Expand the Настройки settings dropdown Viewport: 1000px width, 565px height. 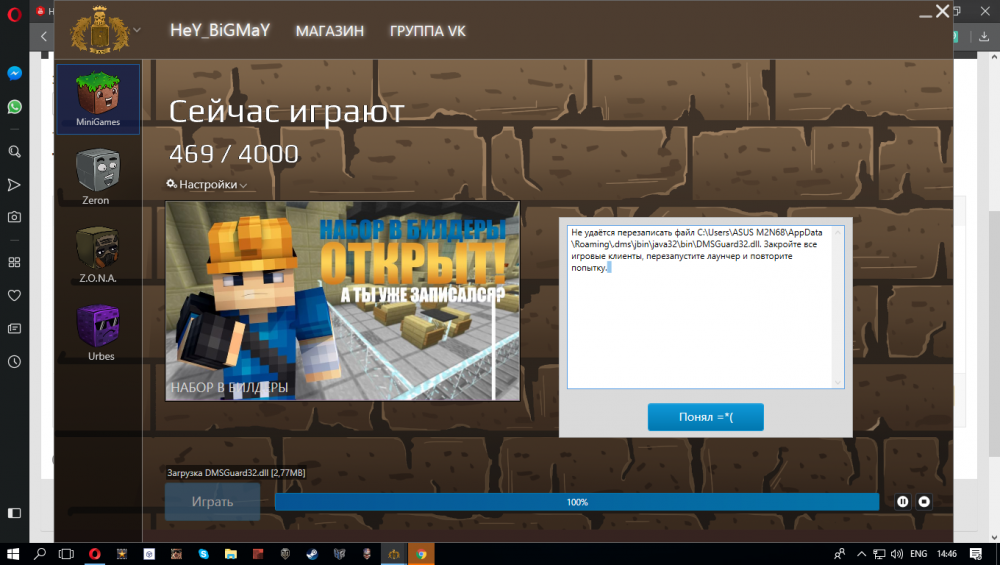coord(207,185)
